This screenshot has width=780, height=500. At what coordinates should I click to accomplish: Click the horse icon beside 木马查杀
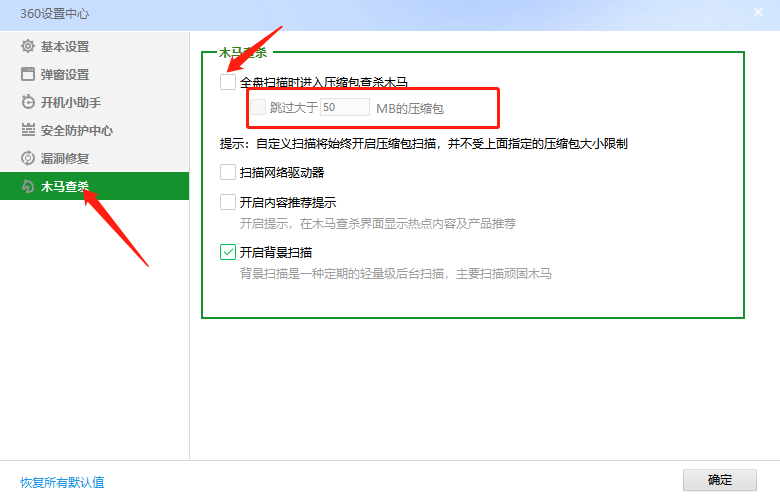click(x=28, y=186)
